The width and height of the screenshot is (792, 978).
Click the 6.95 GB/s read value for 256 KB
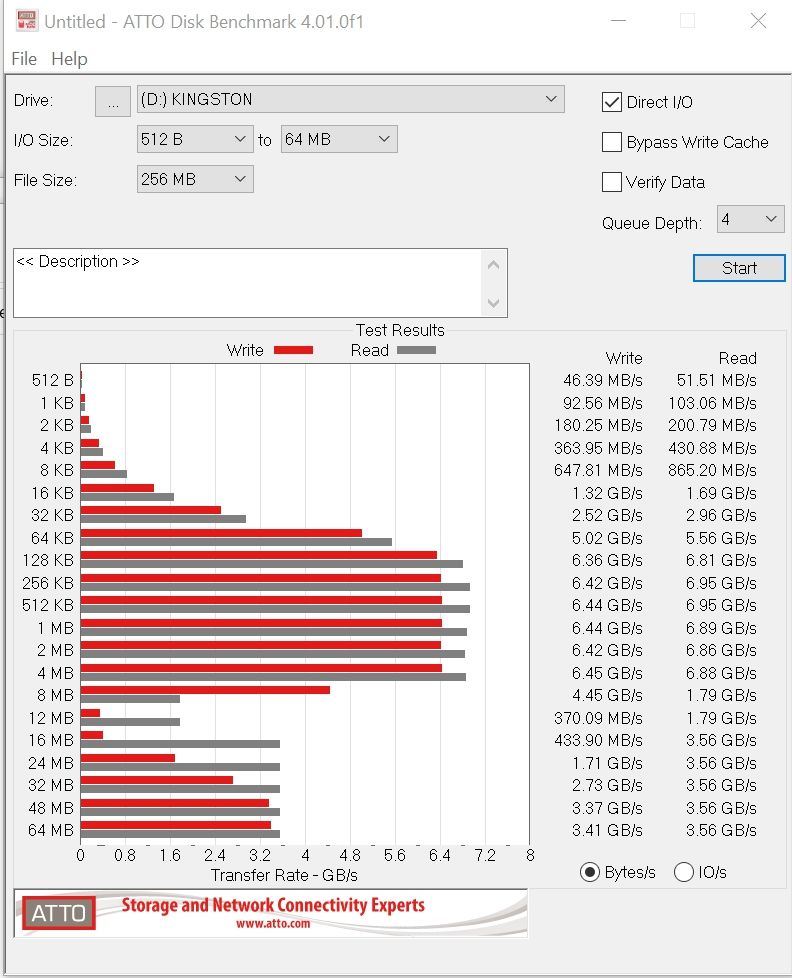(x=721, y=583)
